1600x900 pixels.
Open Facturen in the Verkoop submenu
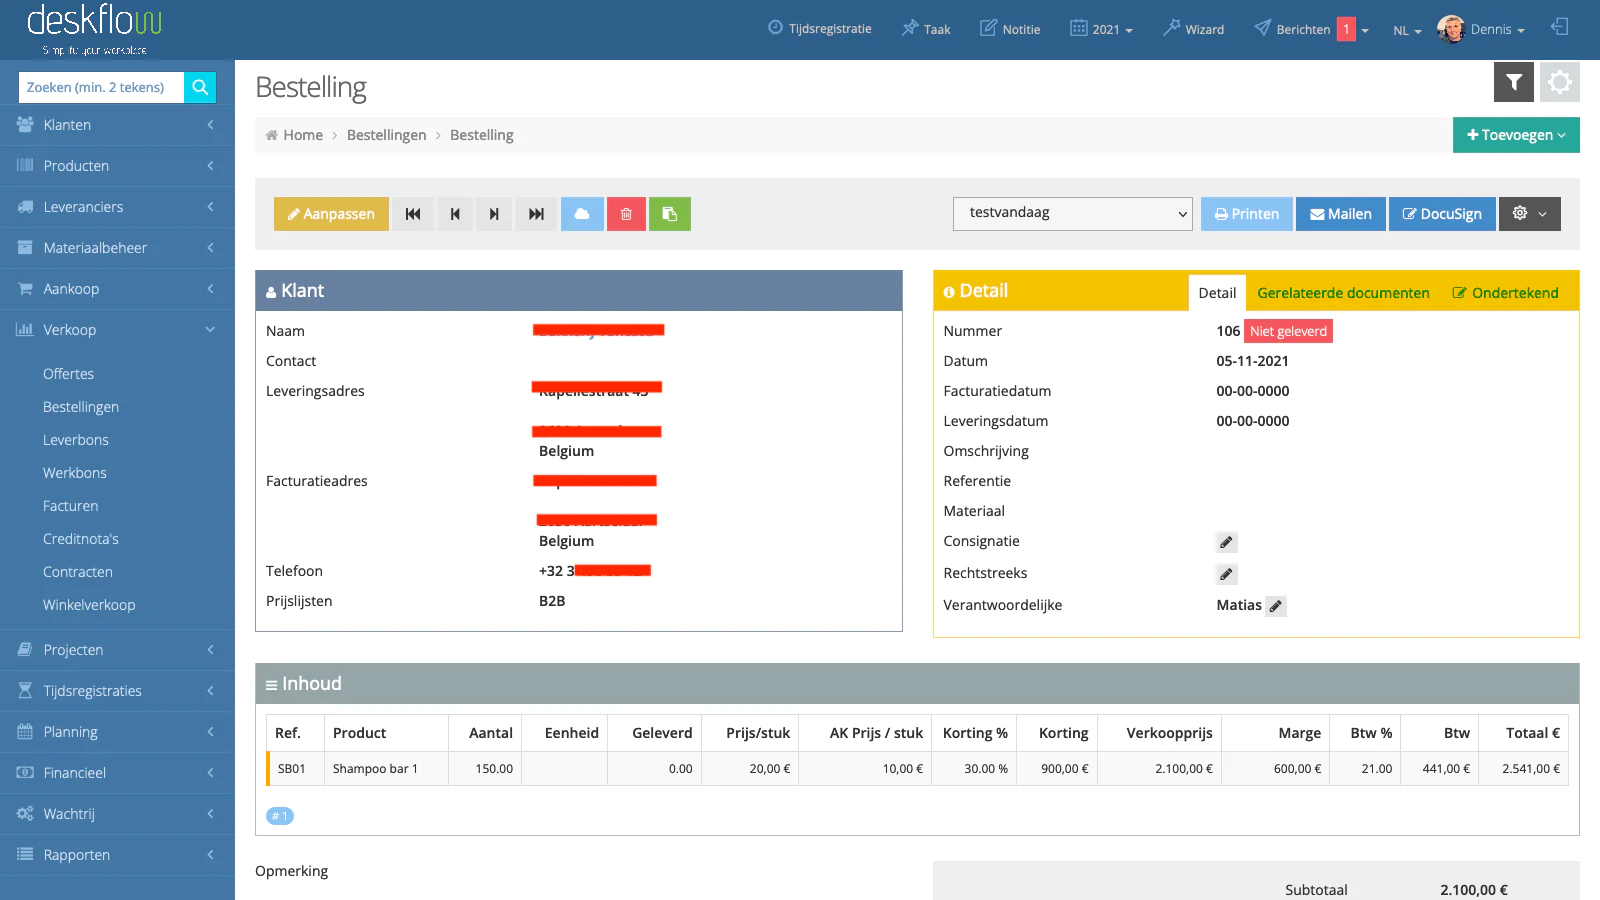pos(71,506)
